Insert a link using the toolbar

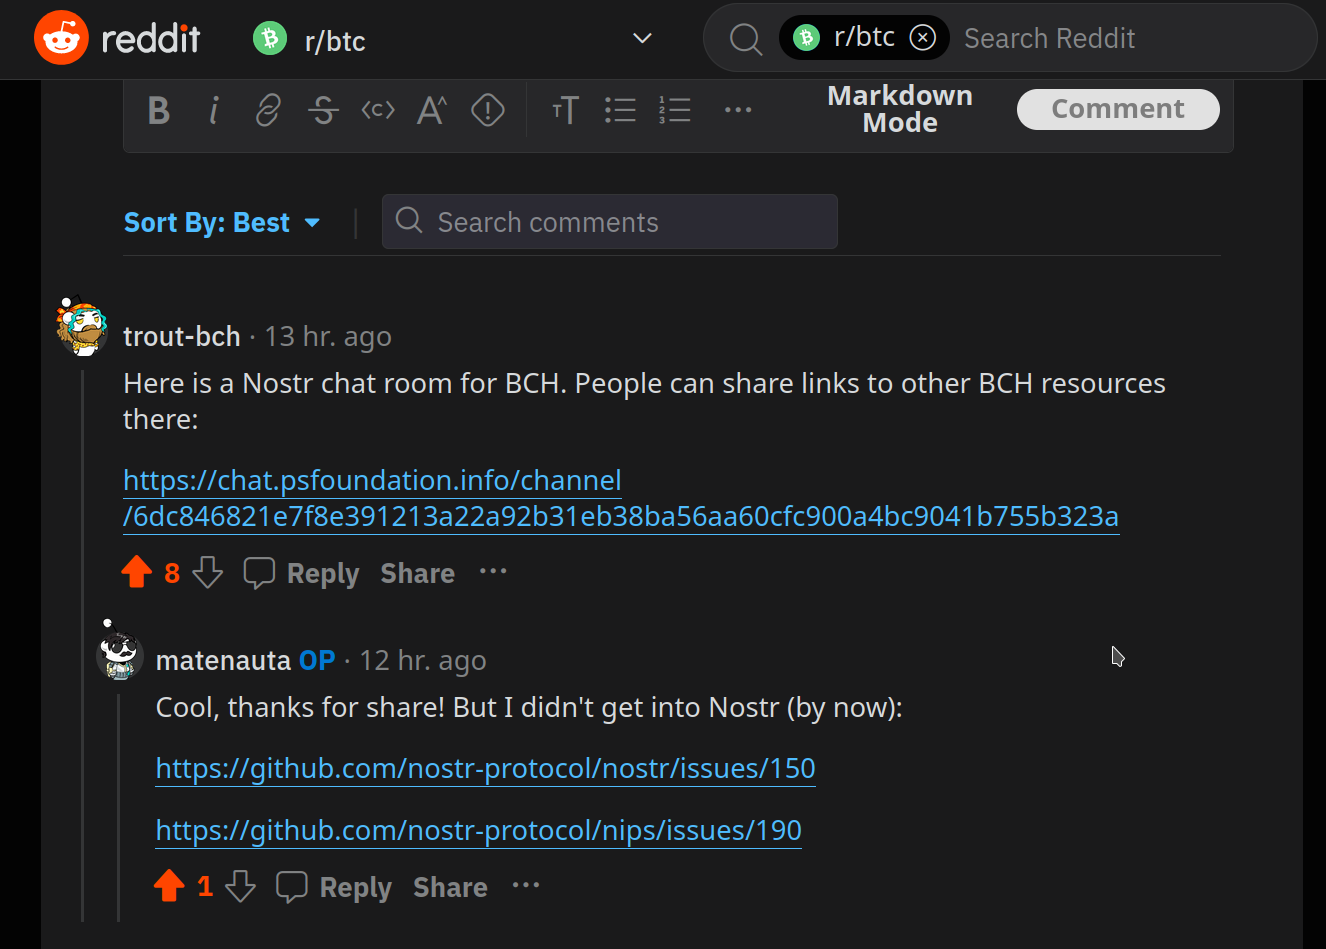pyautogui.click(x=268, y=110)
